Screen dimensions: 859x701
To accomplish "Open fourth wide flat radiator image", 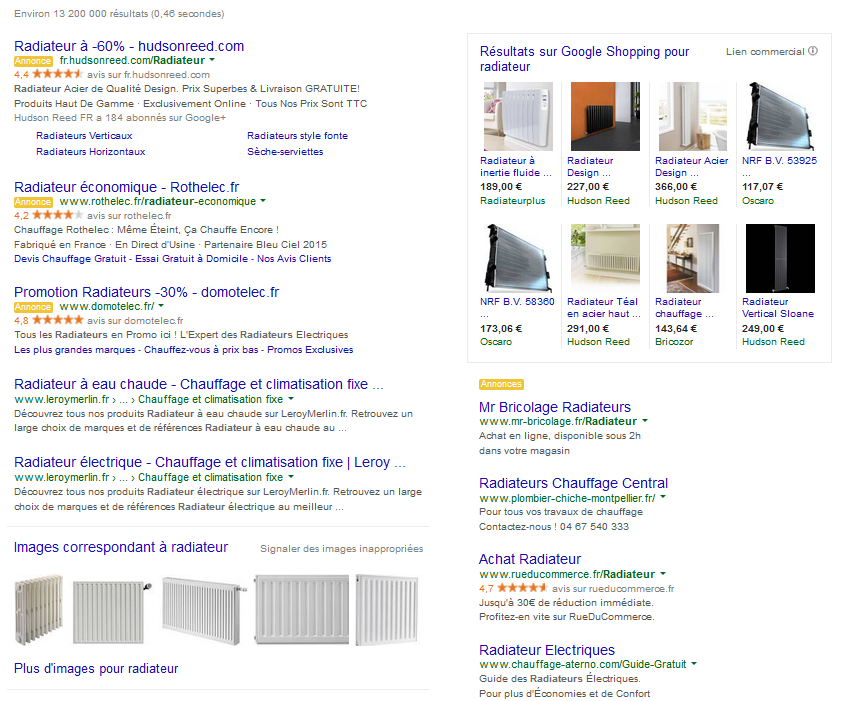I will 301,610.
